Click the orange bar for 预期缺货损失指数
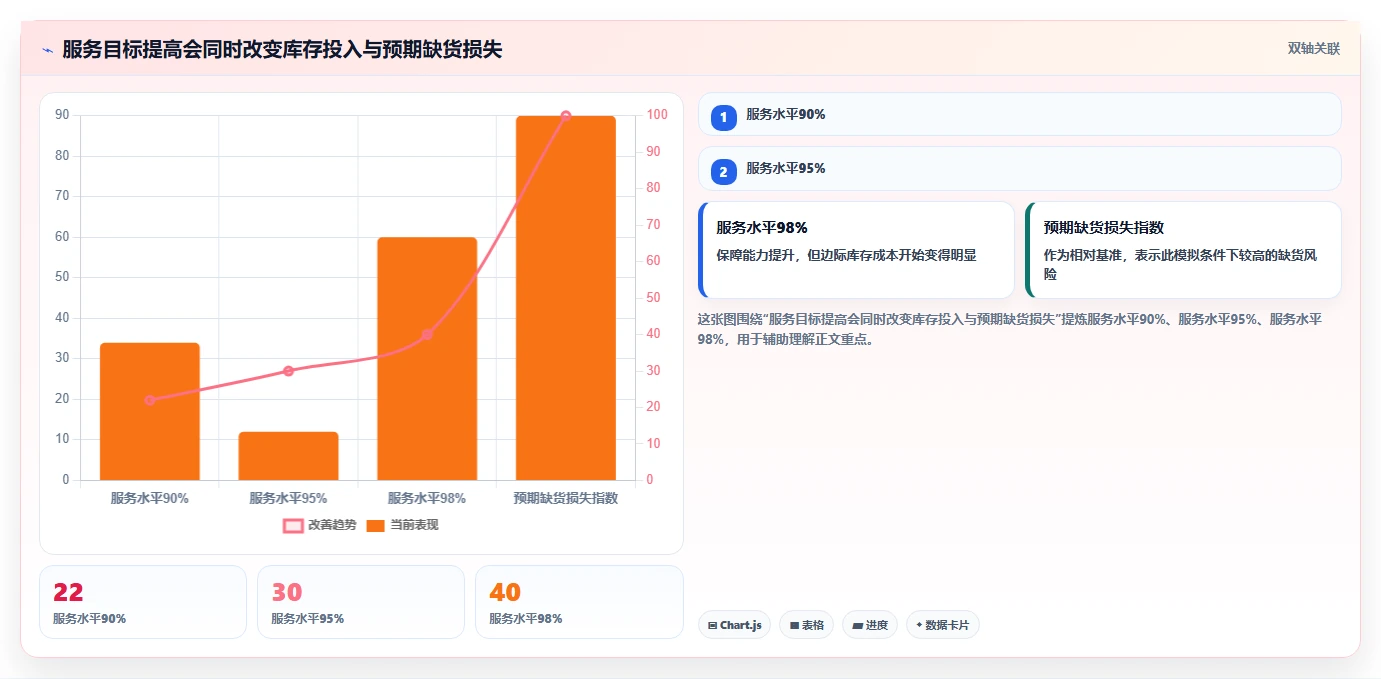Image resolution: width=1381 pixels, height=679 pixels. (x=566, y=298)
